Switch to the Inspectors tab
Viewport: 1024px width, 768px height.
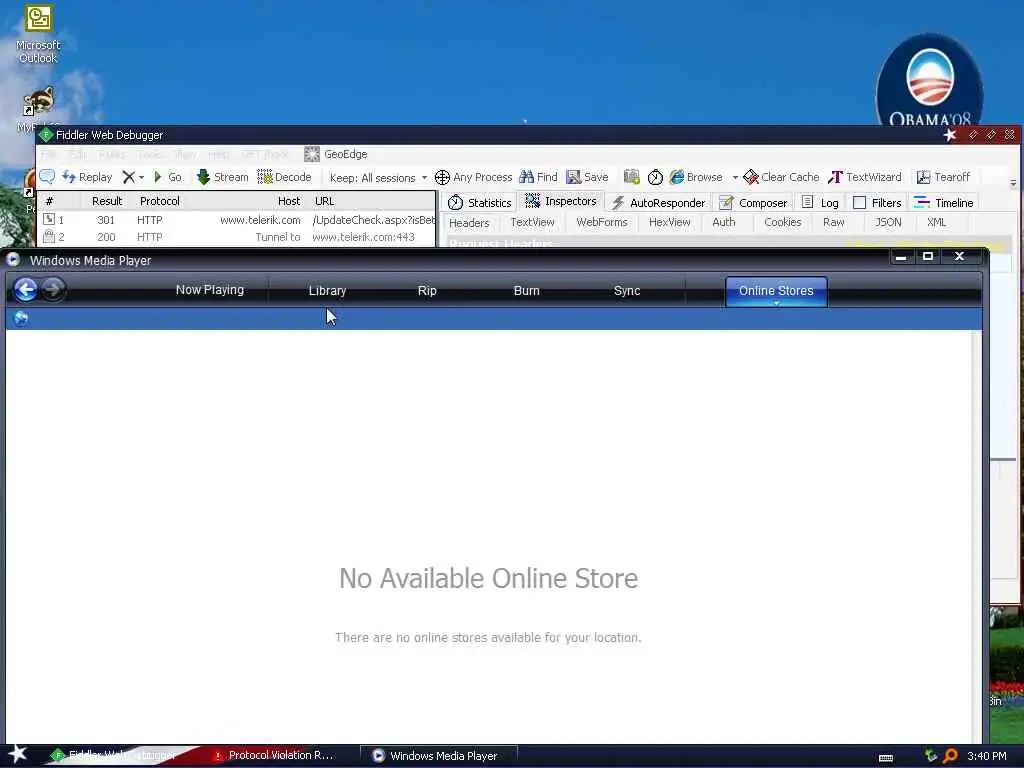561,201
